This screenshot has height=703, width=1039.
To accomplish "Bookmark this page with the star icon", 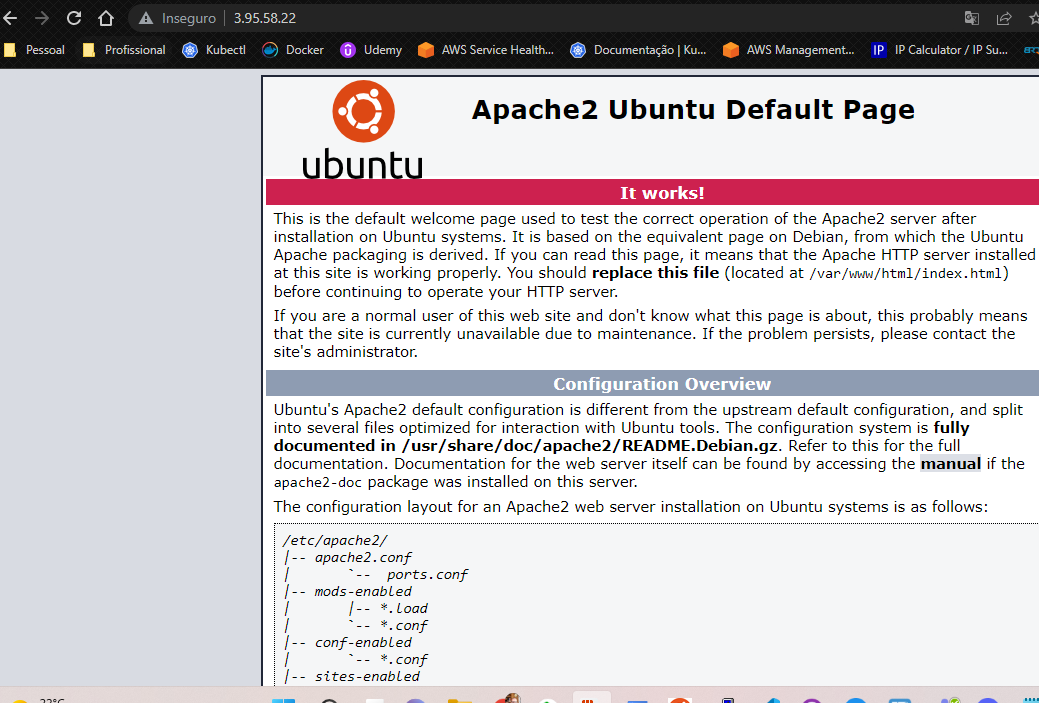I will point(1032,18).
